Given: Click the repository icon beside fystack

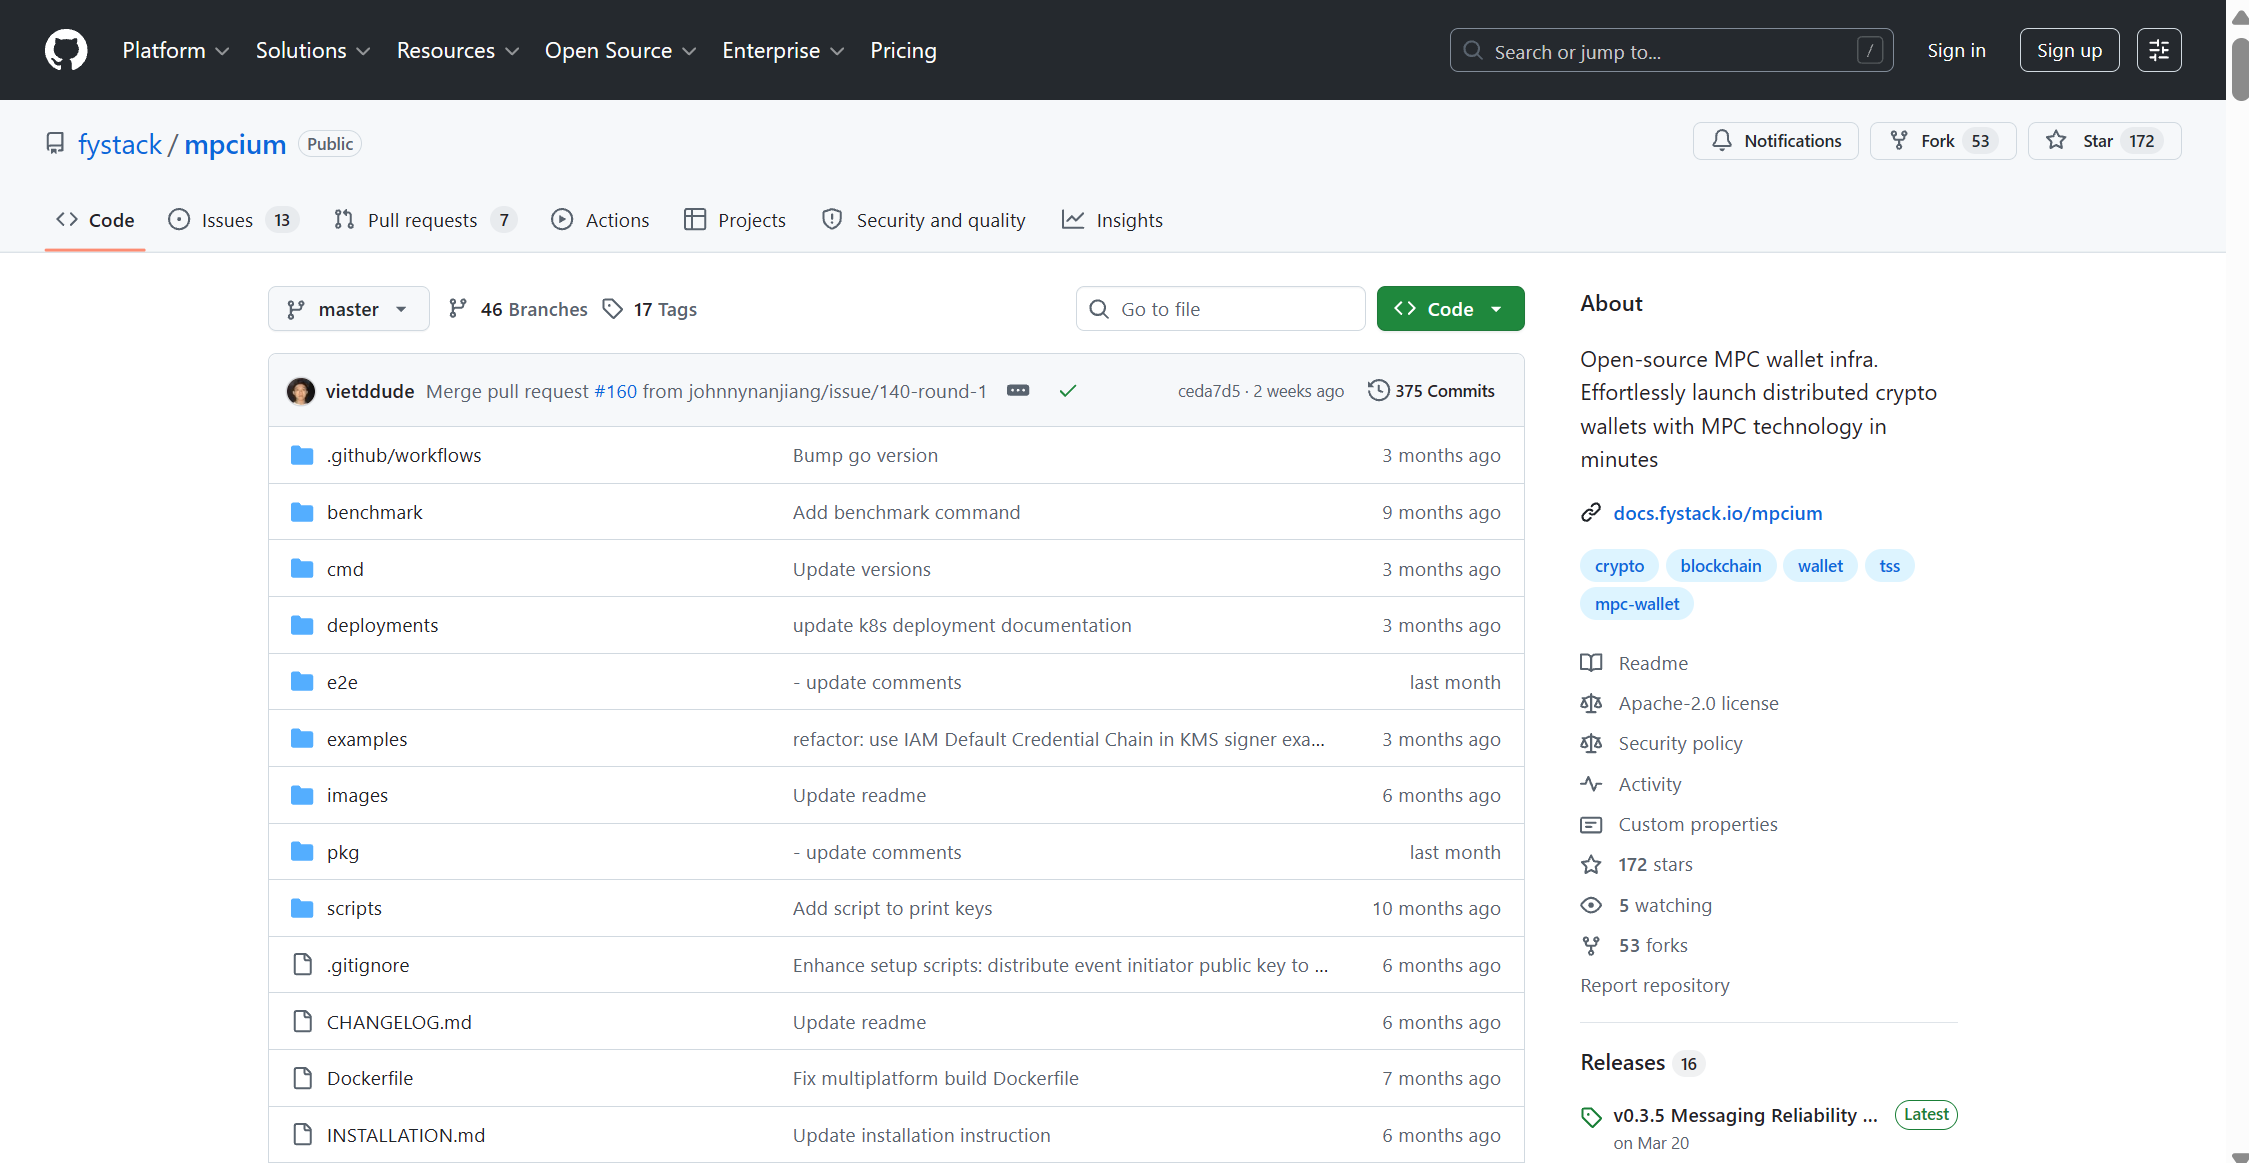Looking at the screenshot, I should coord(55,144).
